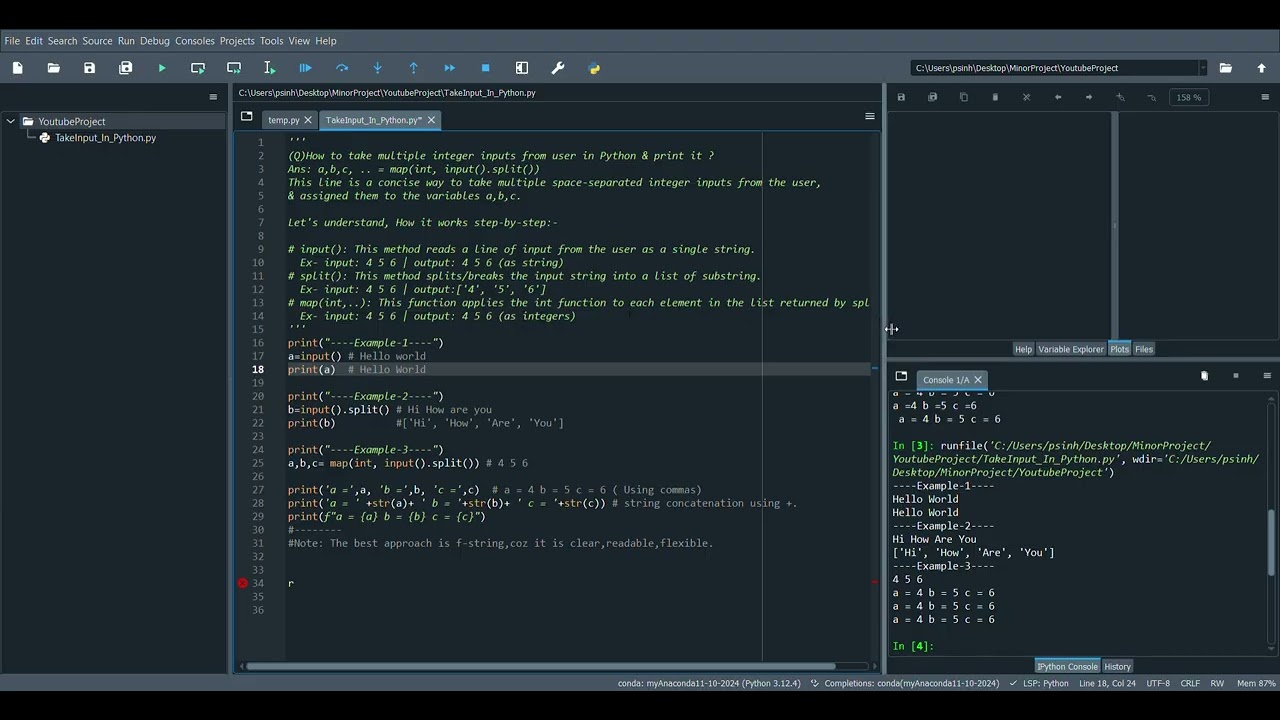Image resolution: width=1280 pixels, height=720 pixels.
Task: Collapse the YoutubeProject tree folder
Action: (x=11, y=121)
